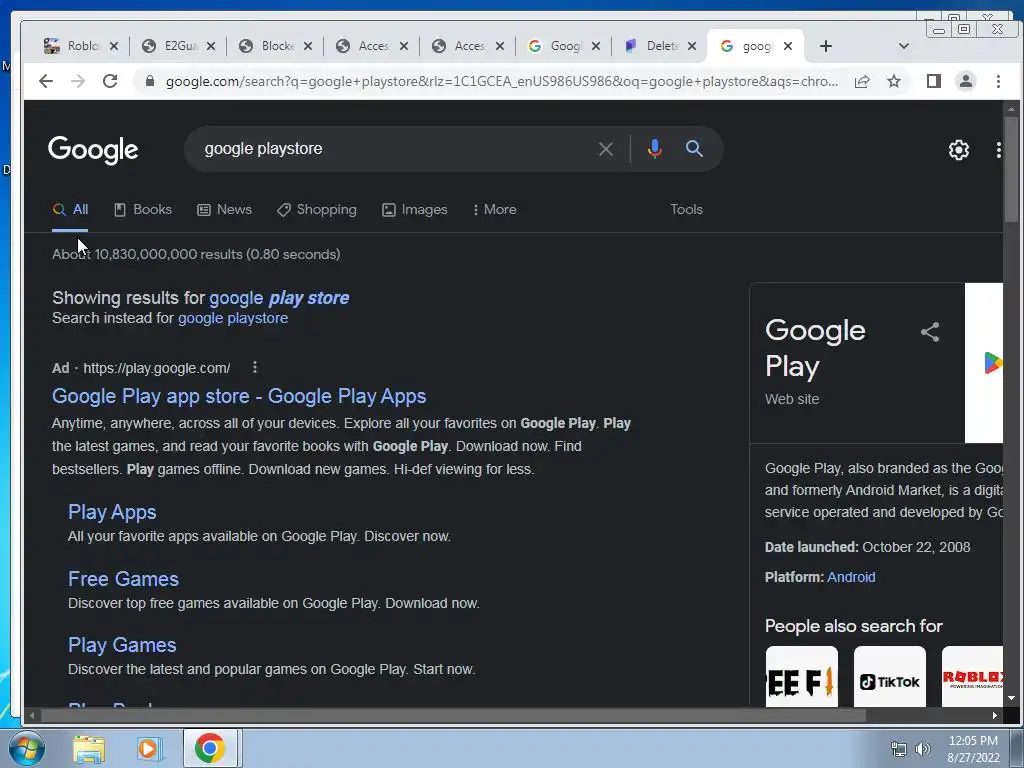Screen dimensions: 1024x768
Task: Select the Books search tab
Action: (143, 210)
